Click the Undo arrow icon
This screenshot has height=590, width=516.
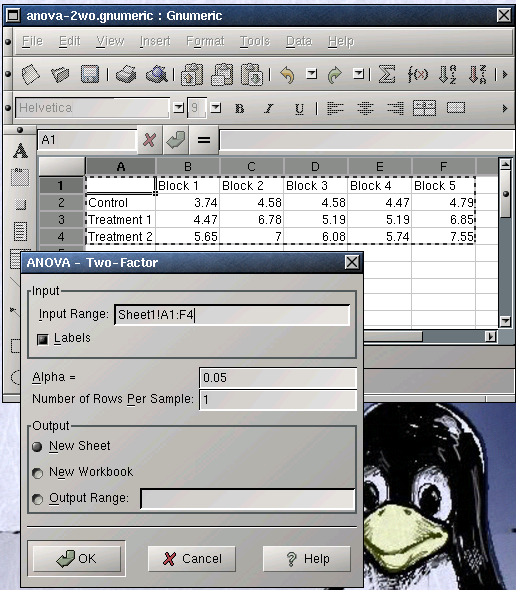click(288, 75)
